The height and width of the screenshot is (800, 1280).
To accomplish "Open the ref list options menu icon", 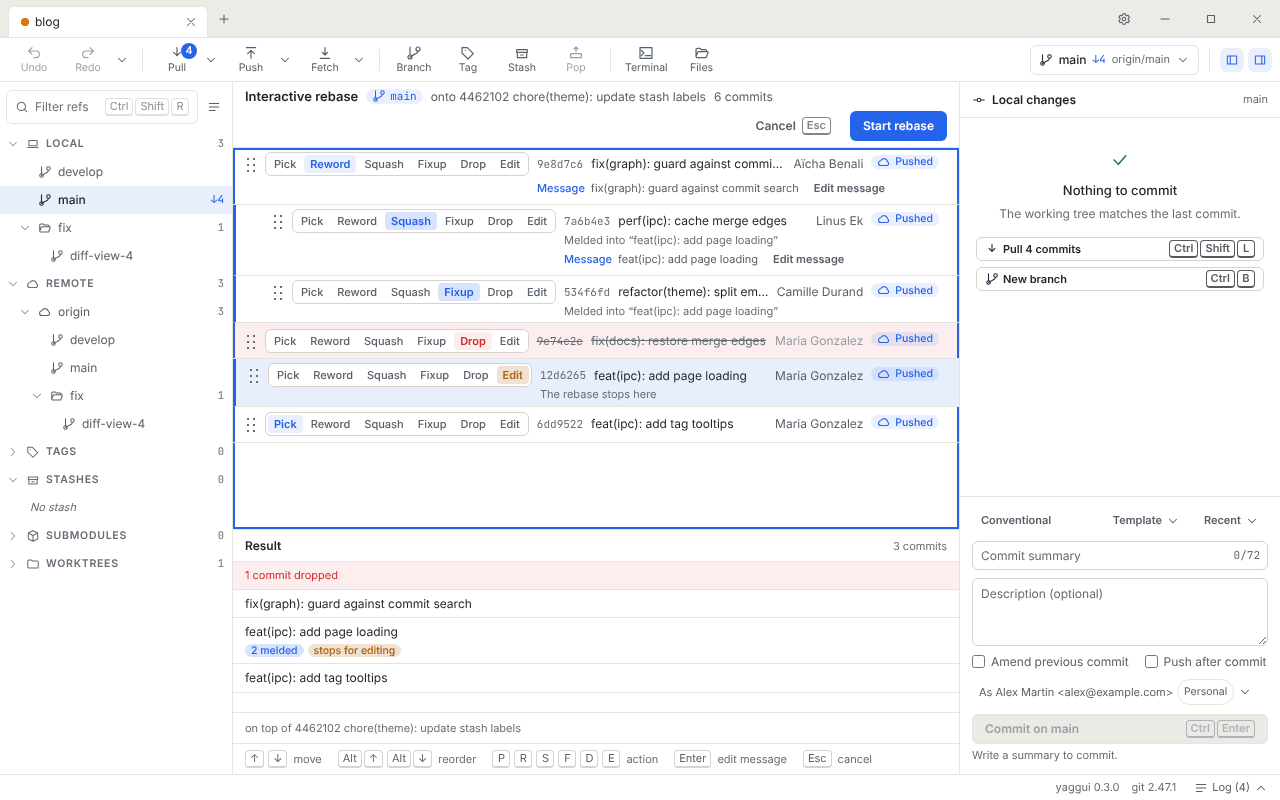I will click(214, 107).
